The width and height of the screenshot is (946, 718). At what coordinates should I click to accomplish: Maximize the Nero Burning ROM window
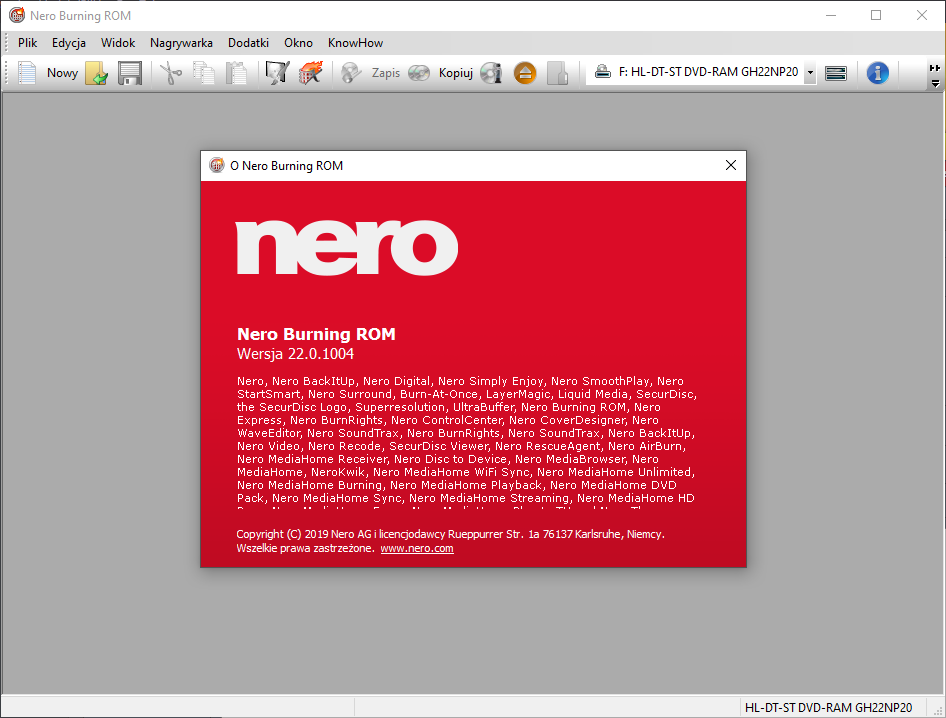(x=876, y=15)
